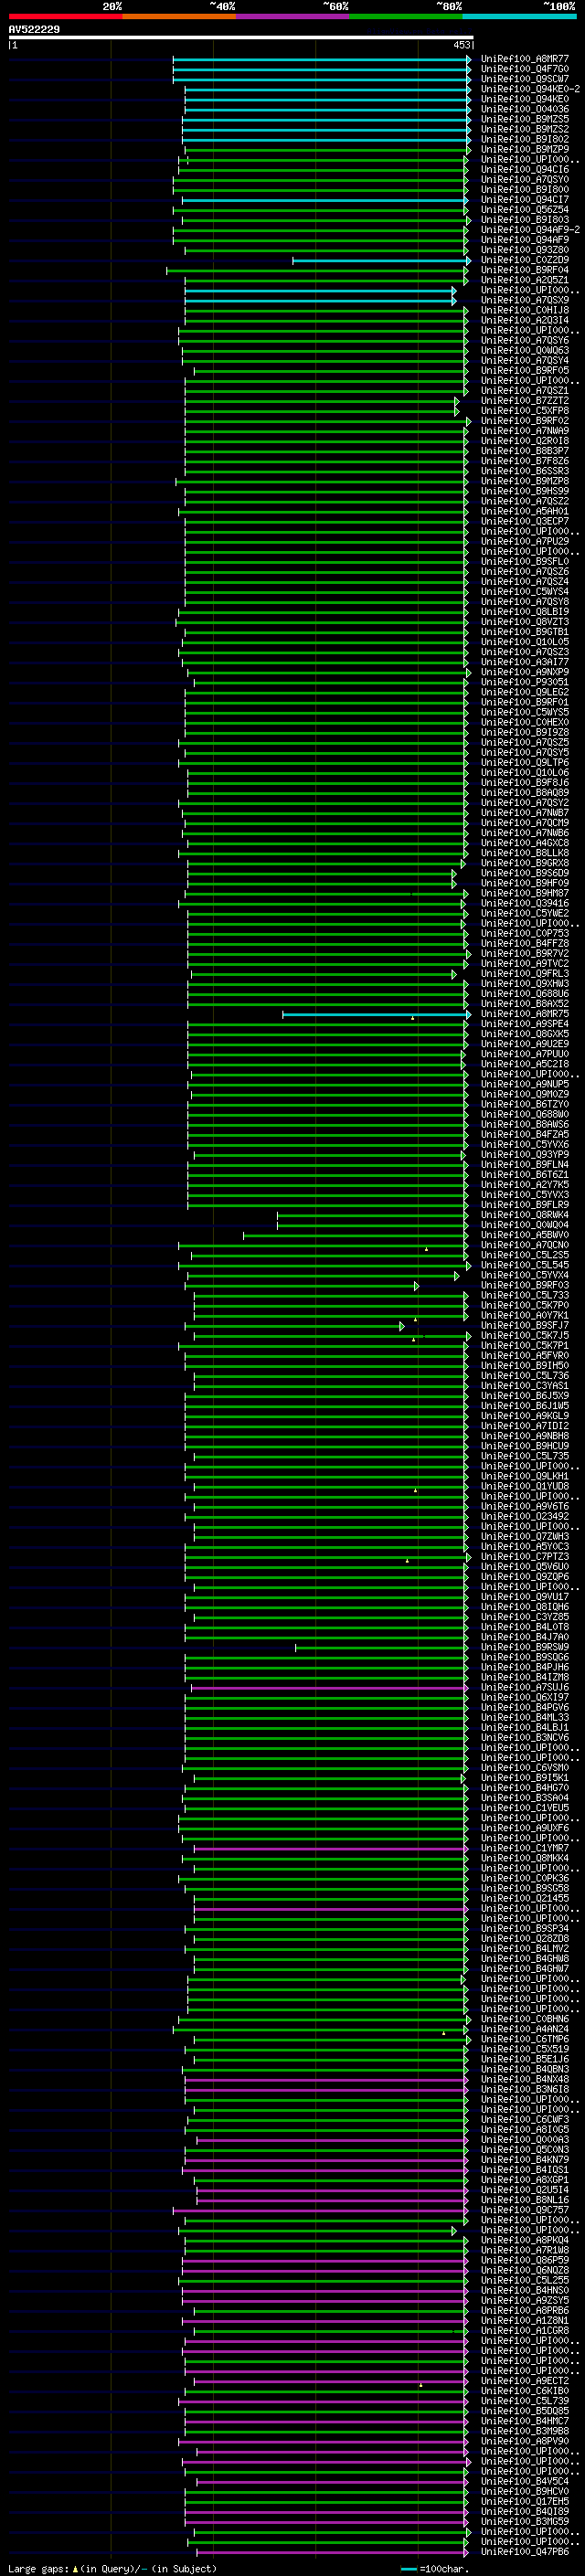The height and width of the screenshot is (2576, 585).
Task: Open hit UniRef100_Q9SCW7
Action: click(x=525, y=79)
